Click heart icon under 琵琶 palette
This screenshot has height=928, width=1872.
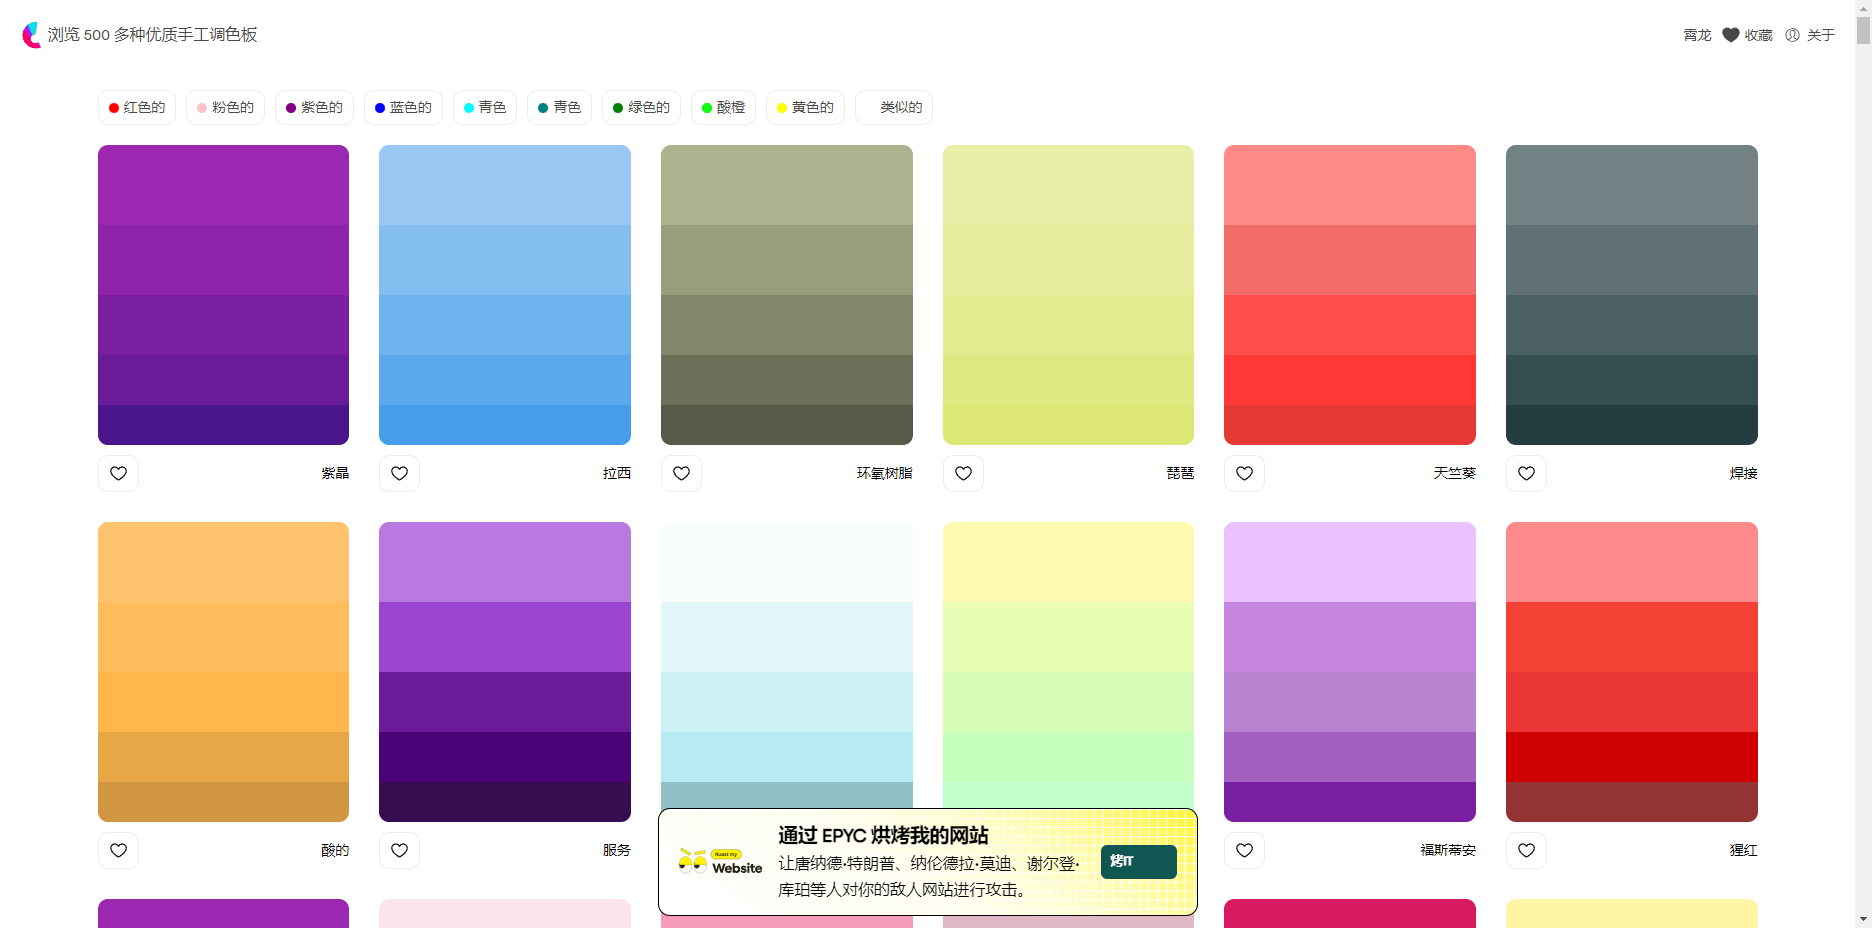[x=963, y=473]
